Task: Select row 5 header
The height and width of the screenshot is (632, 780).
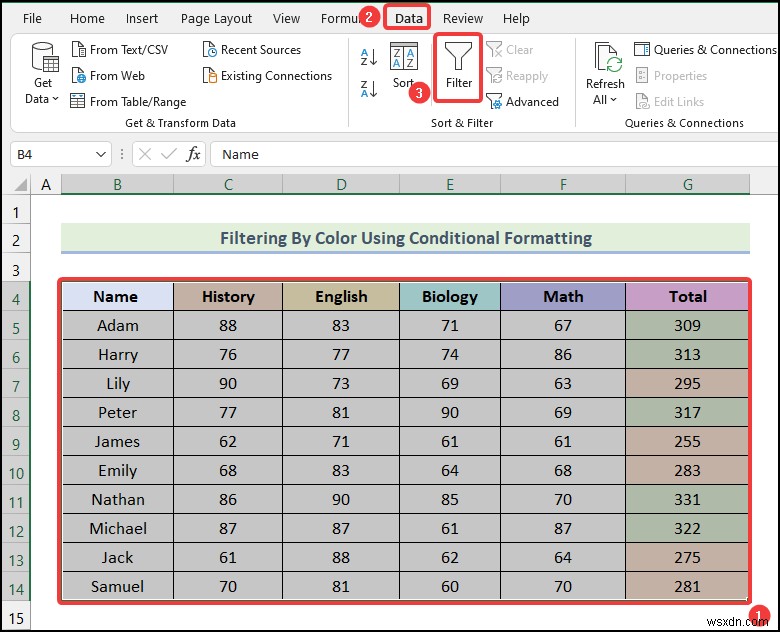Action: tap(16, 328)
